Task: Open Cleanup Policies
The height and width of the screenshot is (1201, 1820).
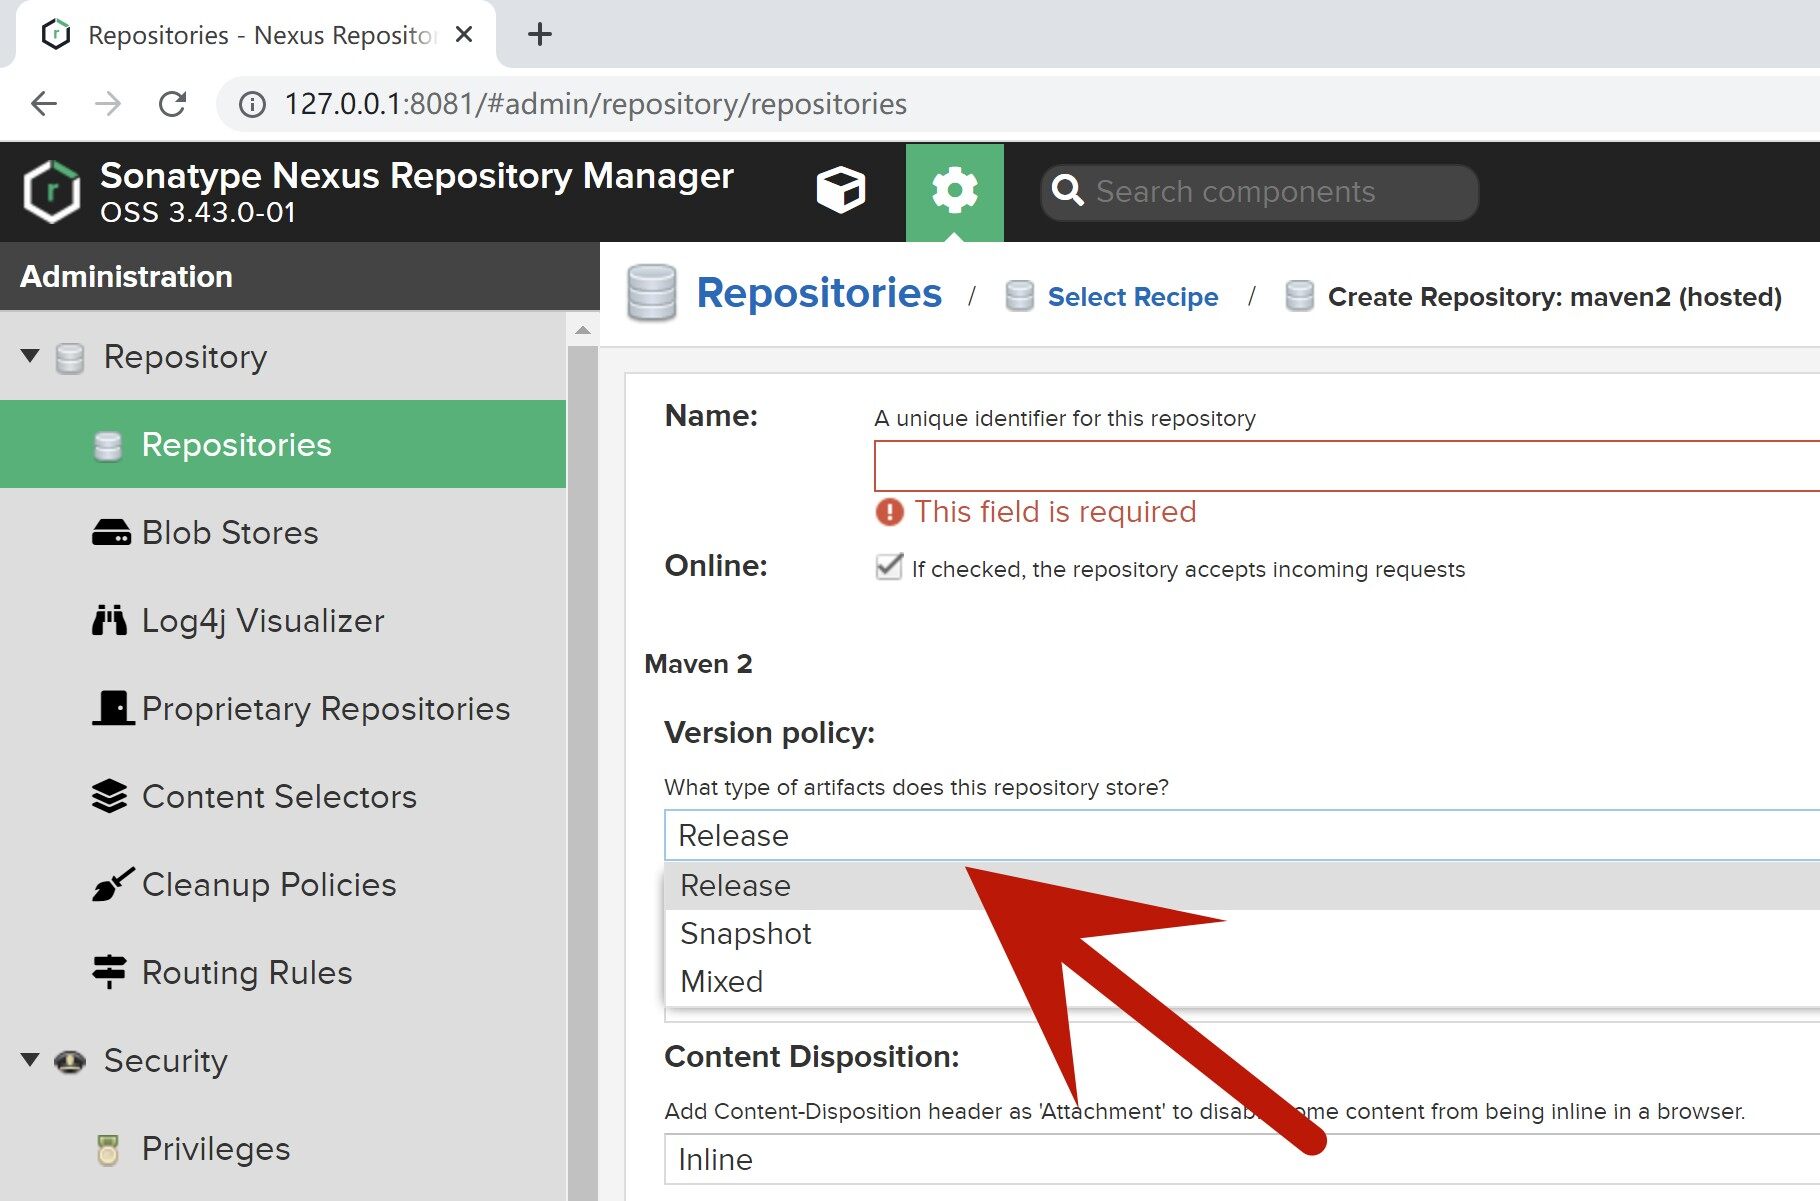Action: (x=268, y=884)
